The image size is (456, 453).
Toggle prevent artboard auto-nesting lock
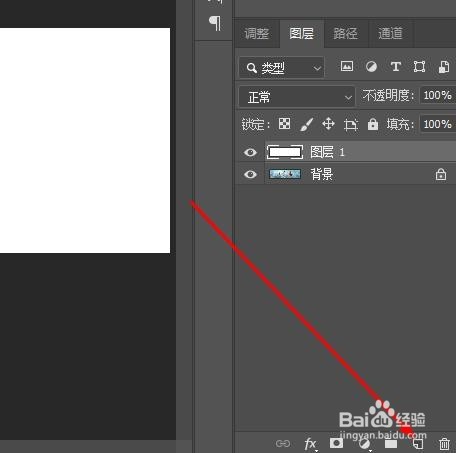[x=351, y=125]
